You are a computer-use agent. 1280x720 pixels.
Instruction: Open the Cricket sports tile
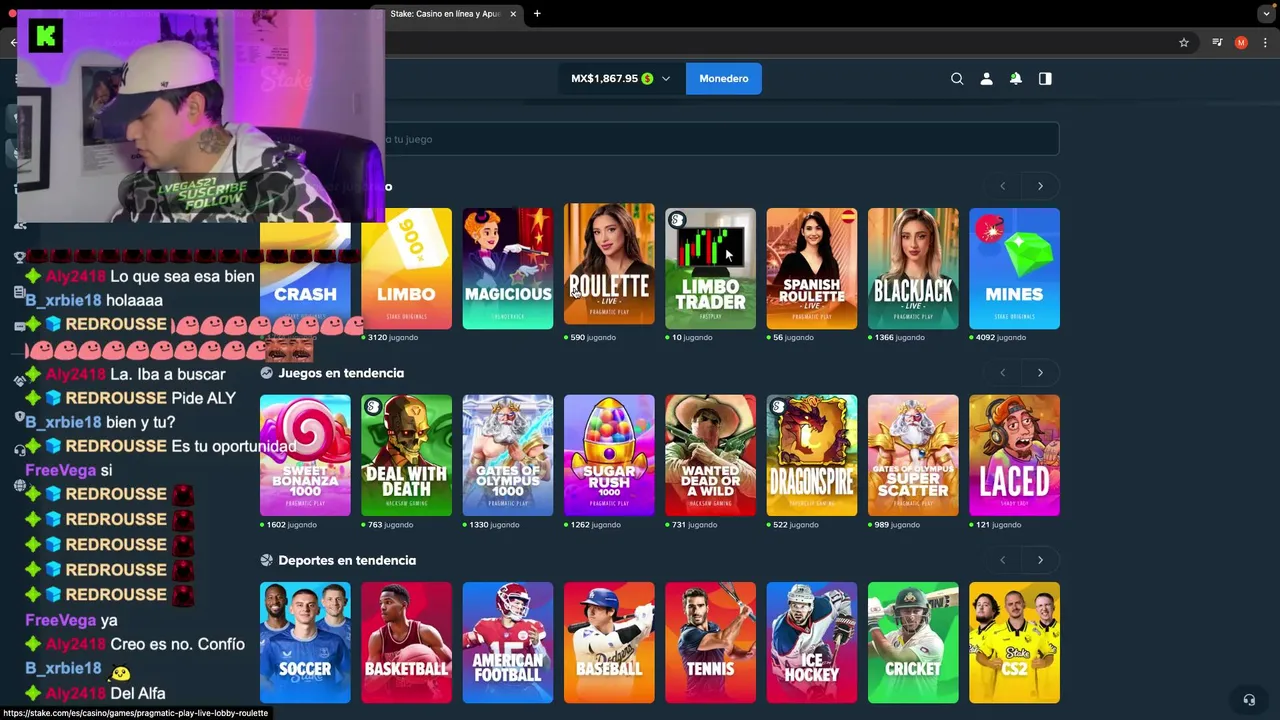pyautogui.click(x=913, y=642)
